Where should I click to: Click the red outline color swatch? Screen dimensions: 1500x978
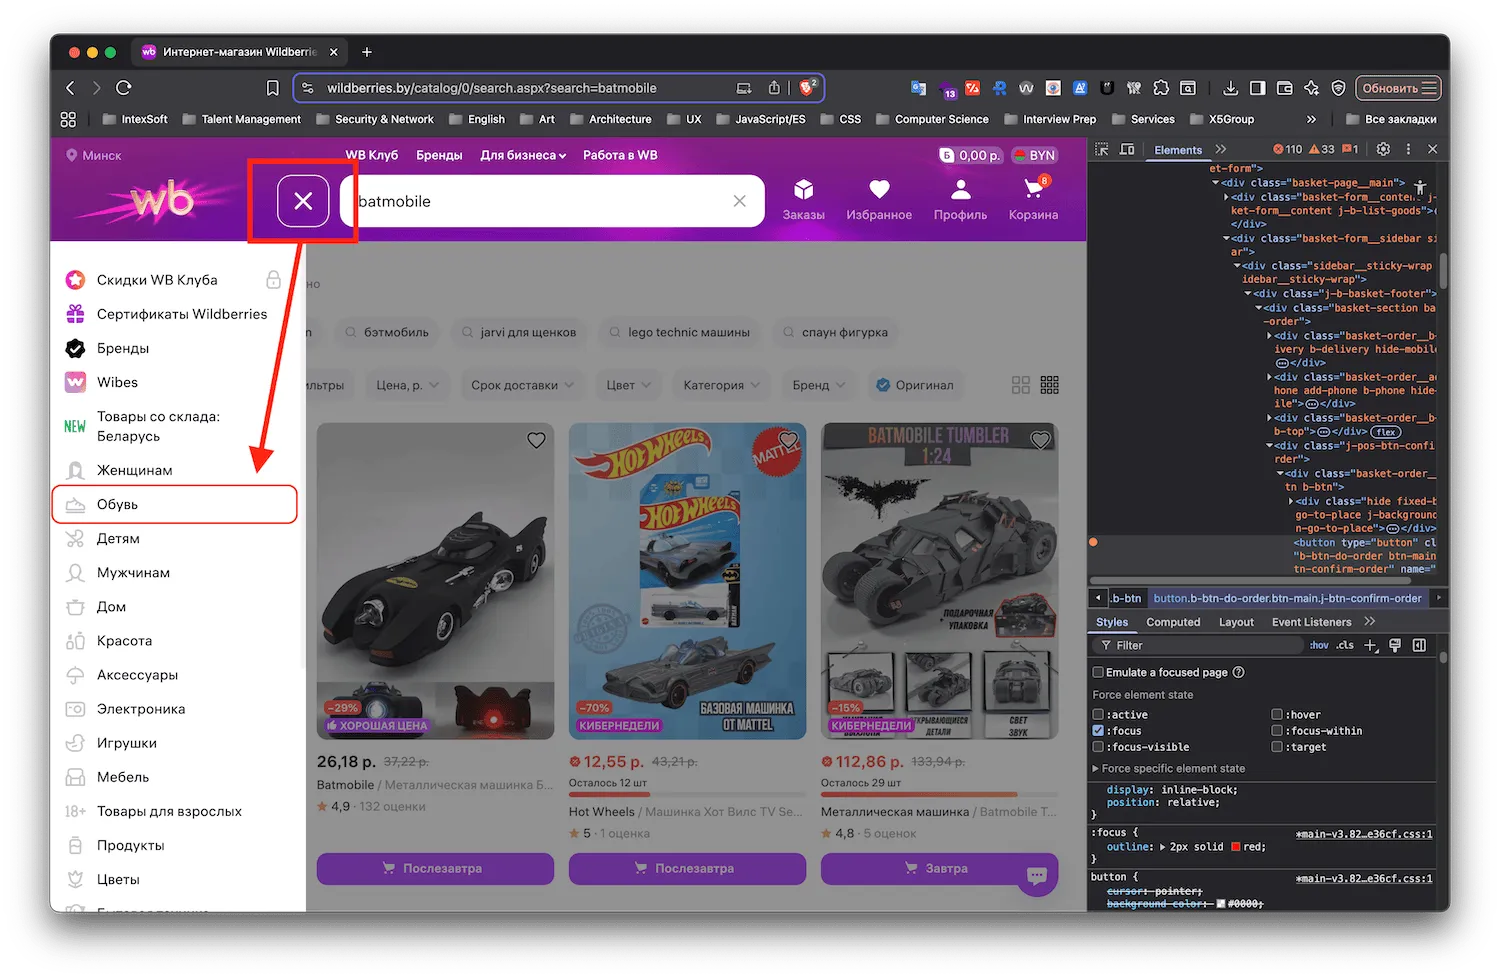tap(1236, 847)
